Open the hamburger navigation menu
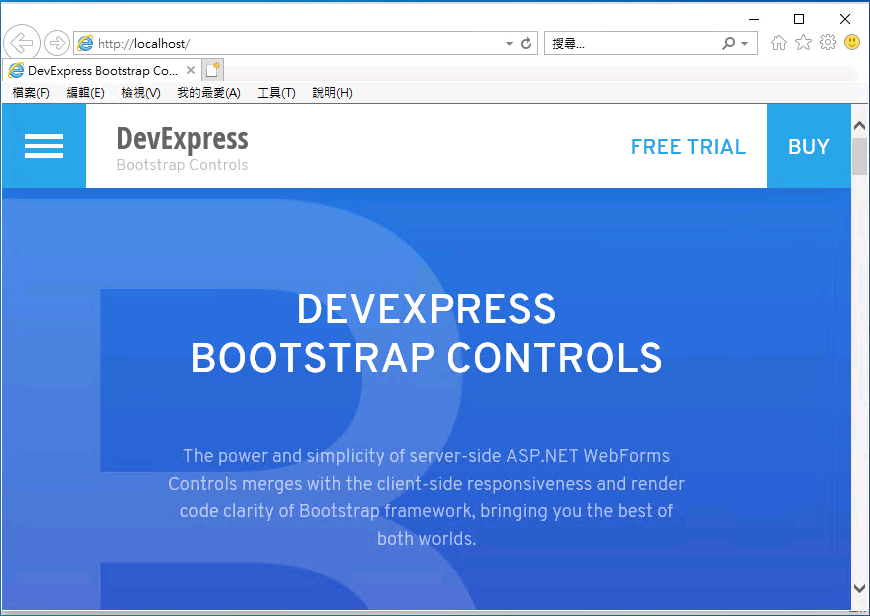The width and height of the screenshot is (870, 616). pyautogui.click(x=44, y=146)
